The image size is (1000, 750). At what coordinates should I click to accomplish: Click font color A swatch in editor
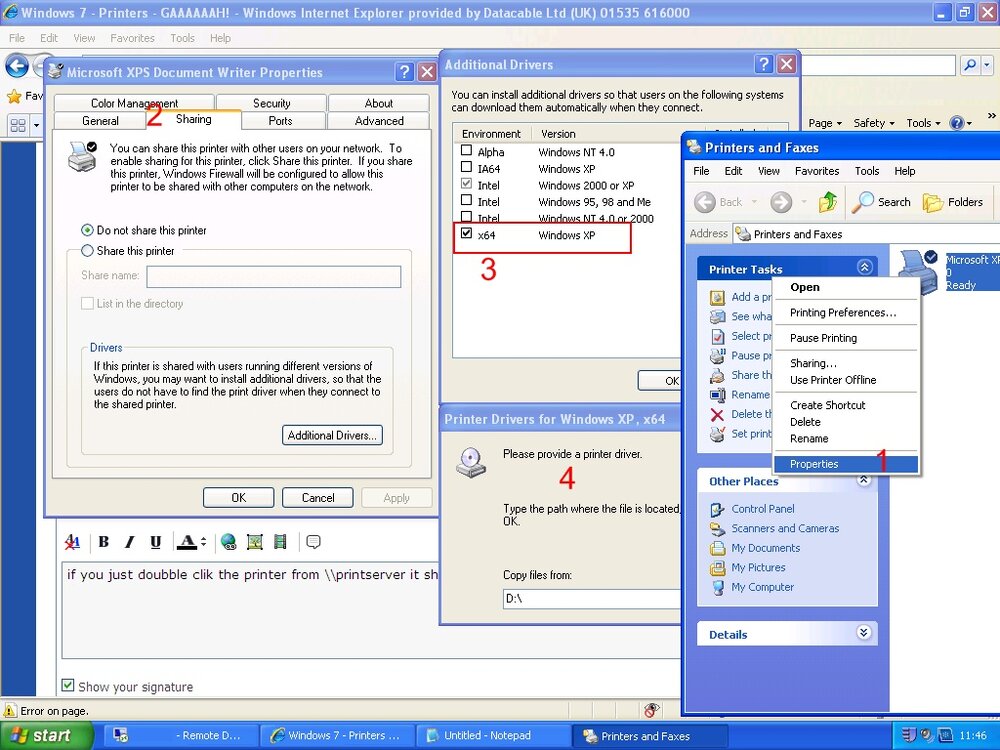pos(187,542)
